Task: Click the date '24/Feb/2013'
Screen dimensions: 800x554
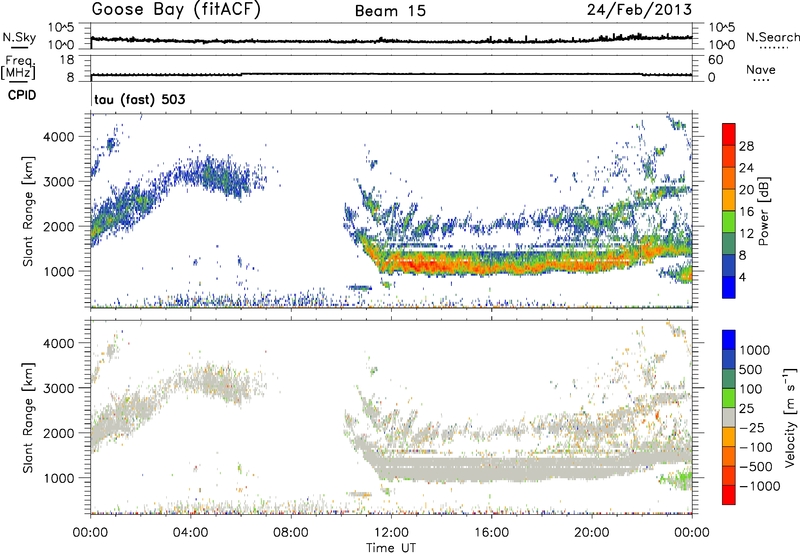Action: (639, 10)
